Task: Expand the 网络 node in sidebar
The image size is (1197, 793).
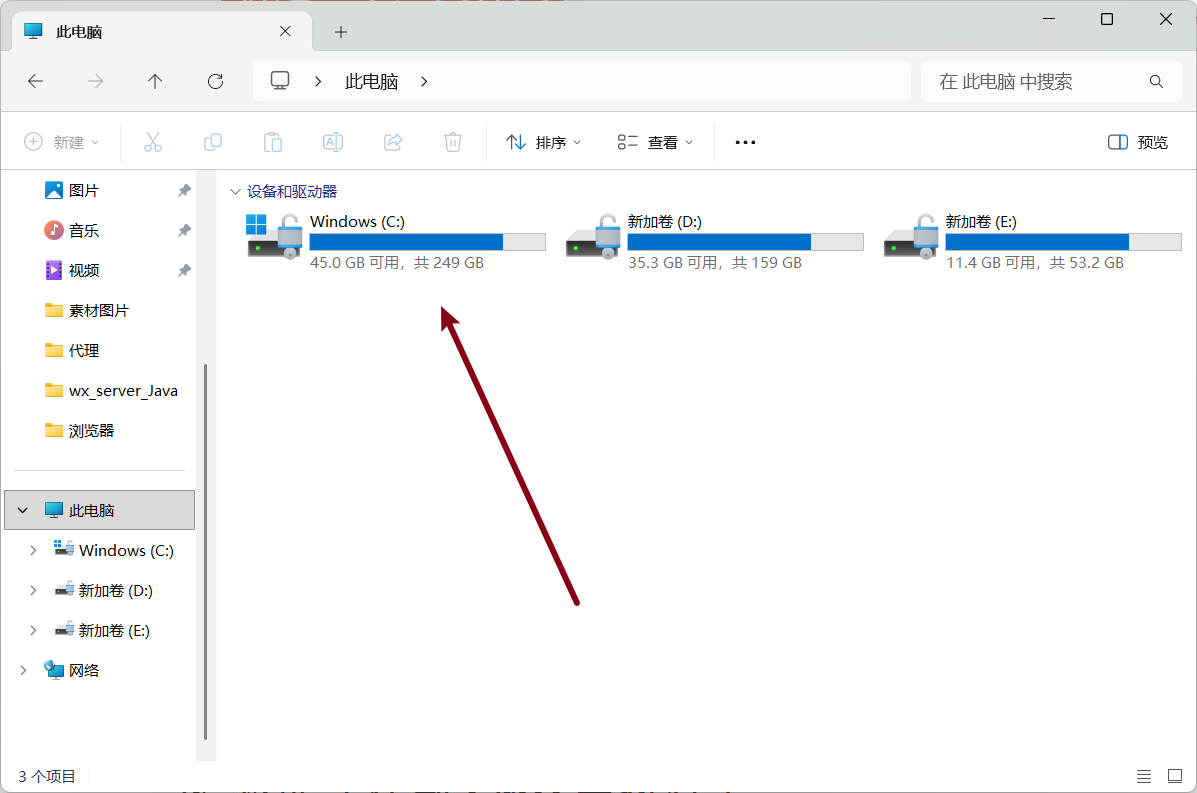Action: point(23,670)
